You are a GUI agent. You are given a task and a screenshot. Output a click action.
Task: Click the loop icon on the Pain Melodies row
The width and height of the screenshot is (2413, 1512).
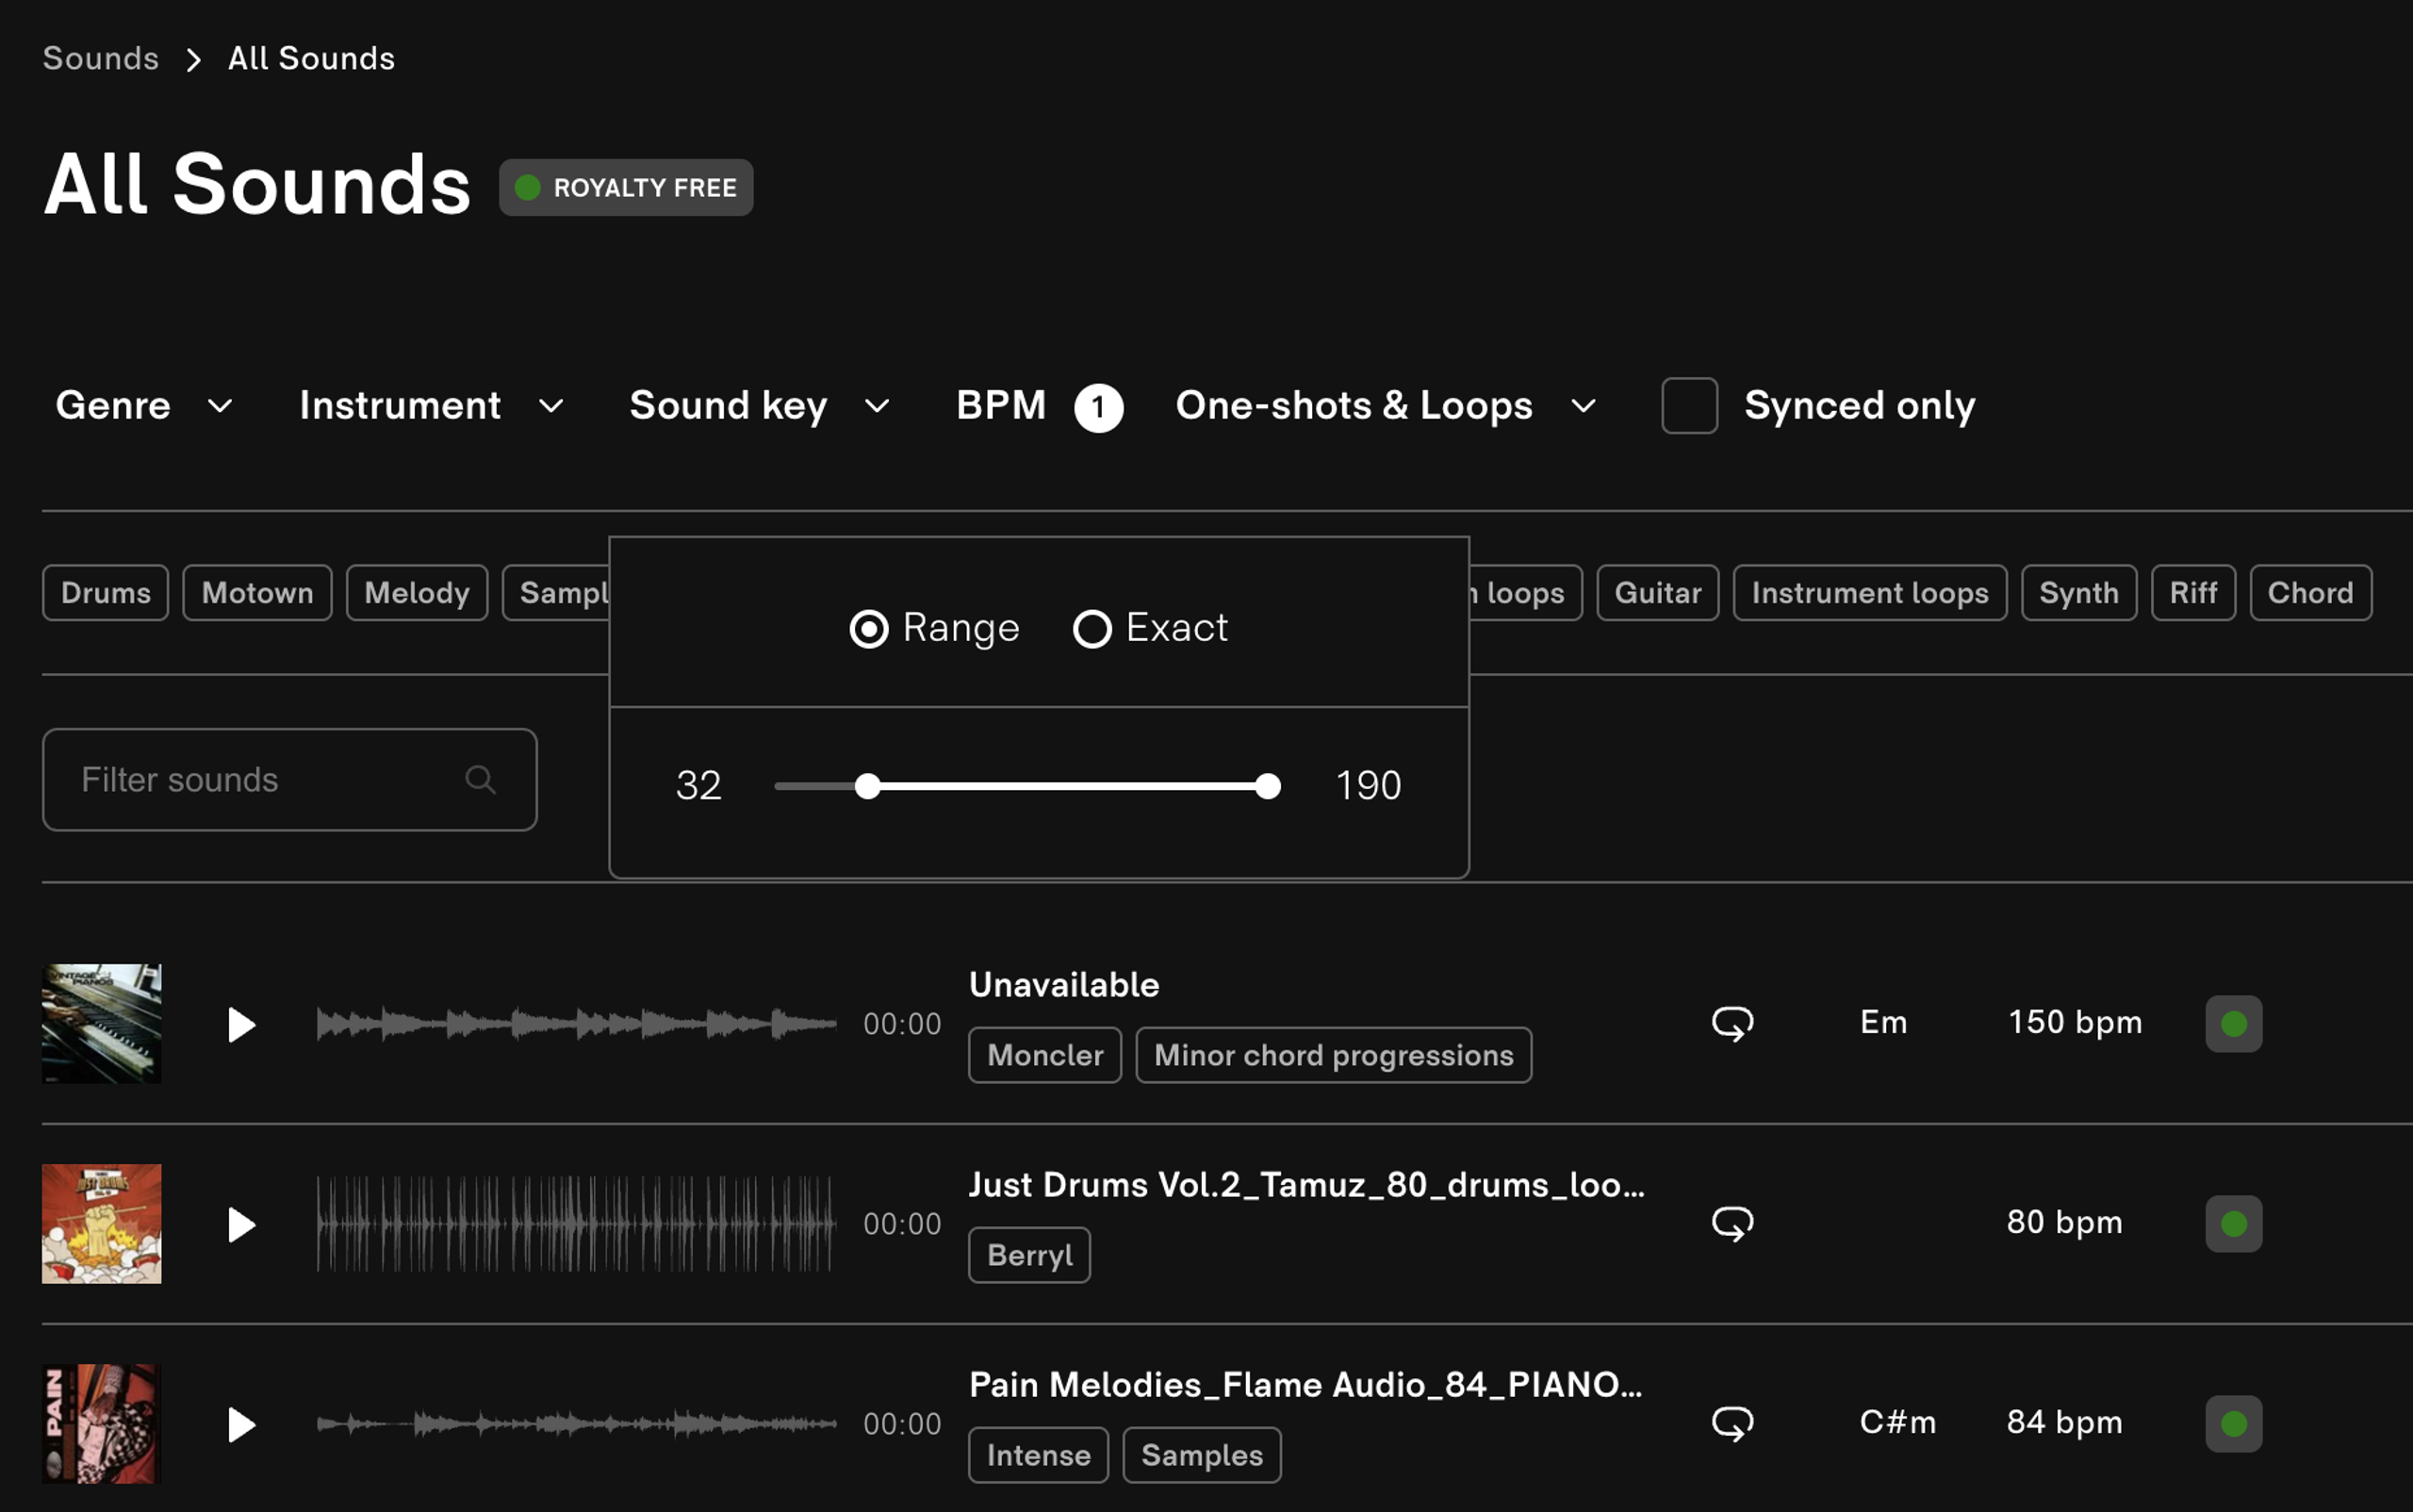click(x=1731, y=1423)
